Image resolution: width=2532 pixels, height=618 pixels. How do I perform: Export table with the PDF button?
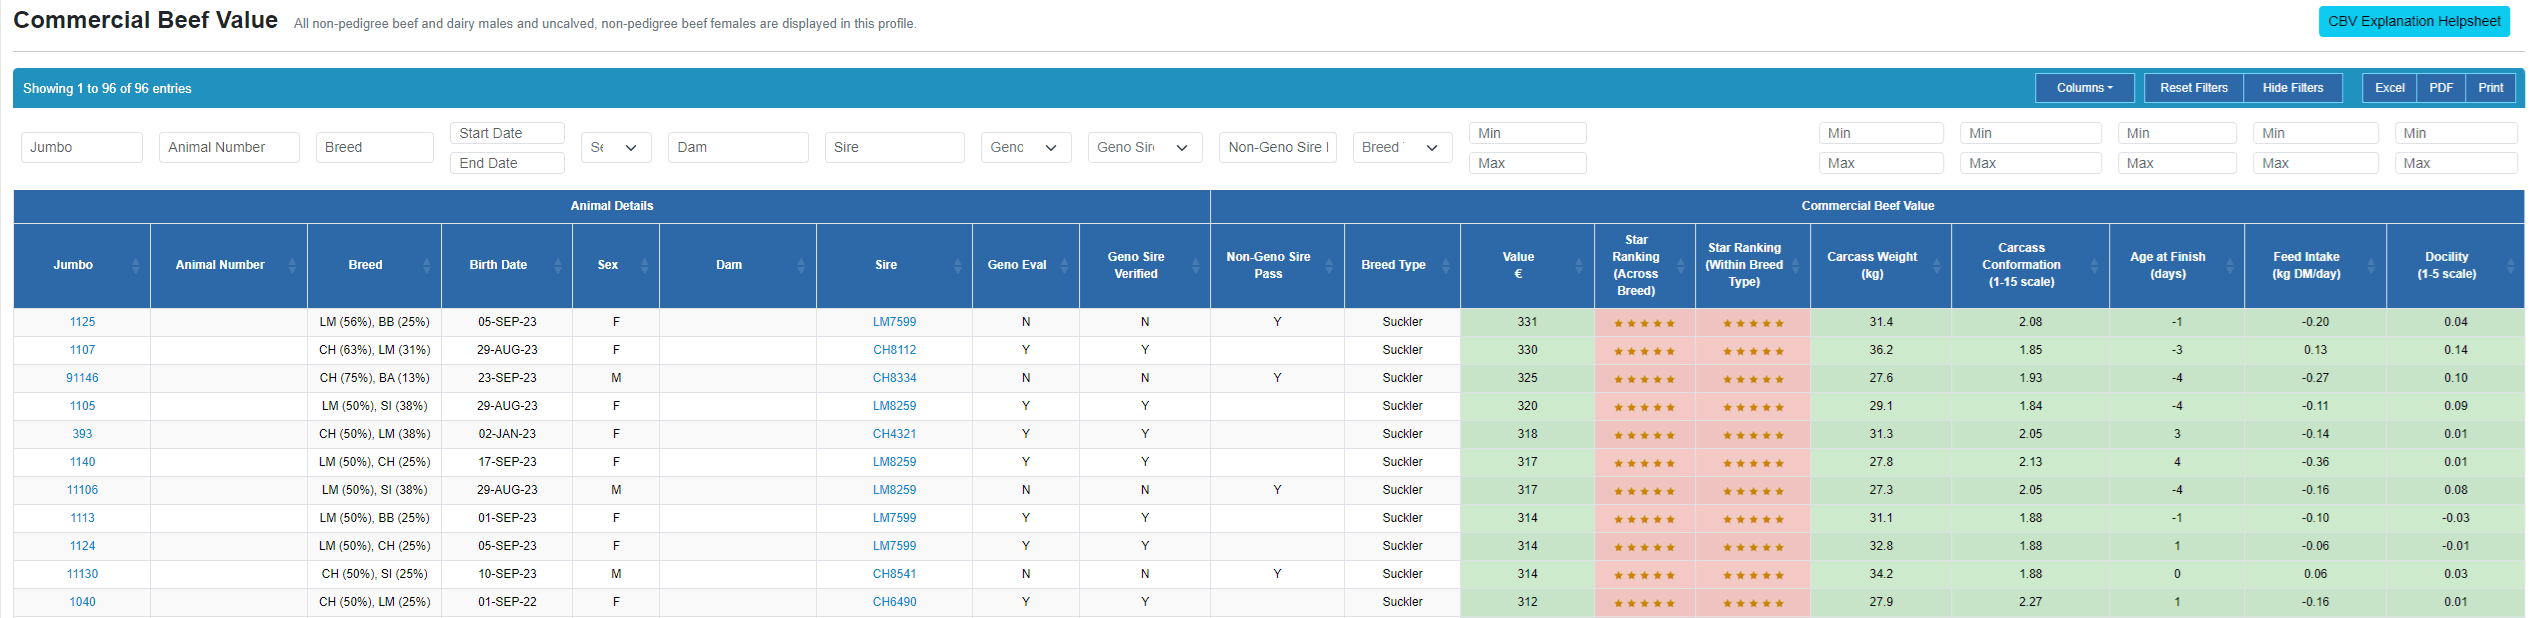tap(2442, 88)
